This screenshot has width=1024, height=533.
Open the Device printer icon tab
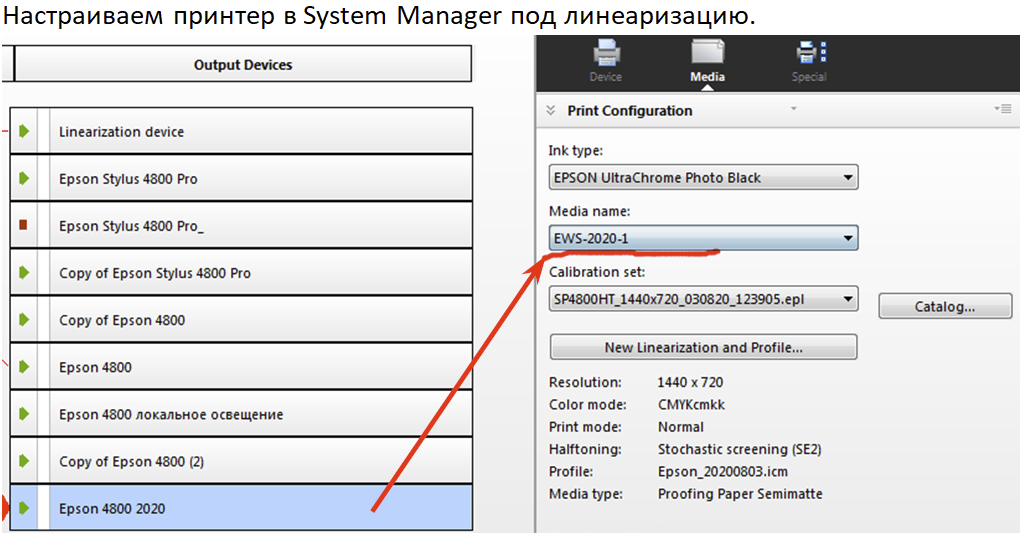[605, 61]
